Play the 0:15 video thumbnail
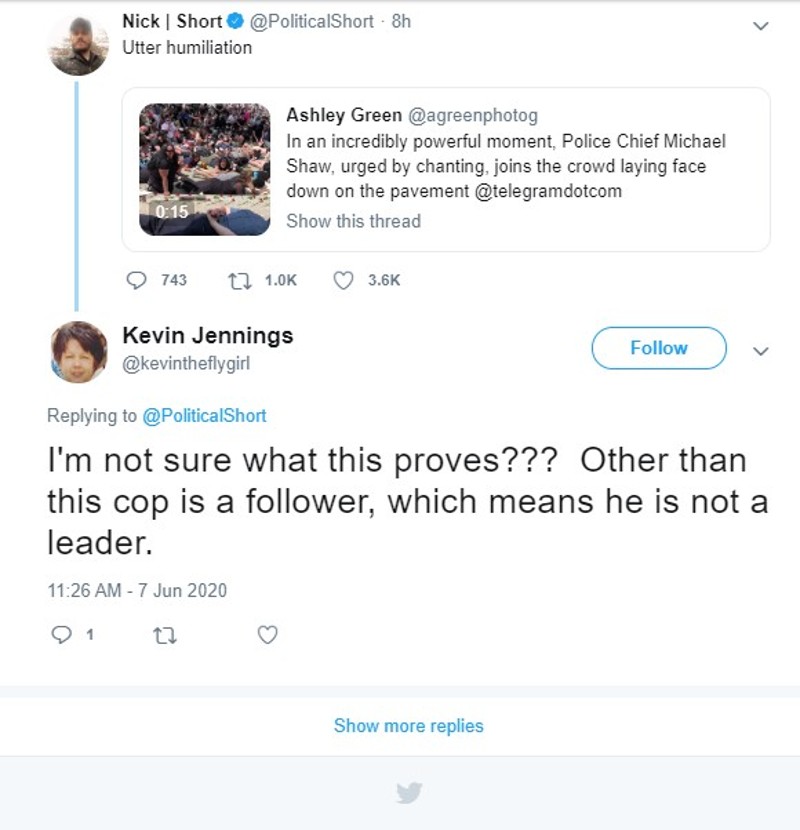The image size is (800, 830). (x=204, y=169)
